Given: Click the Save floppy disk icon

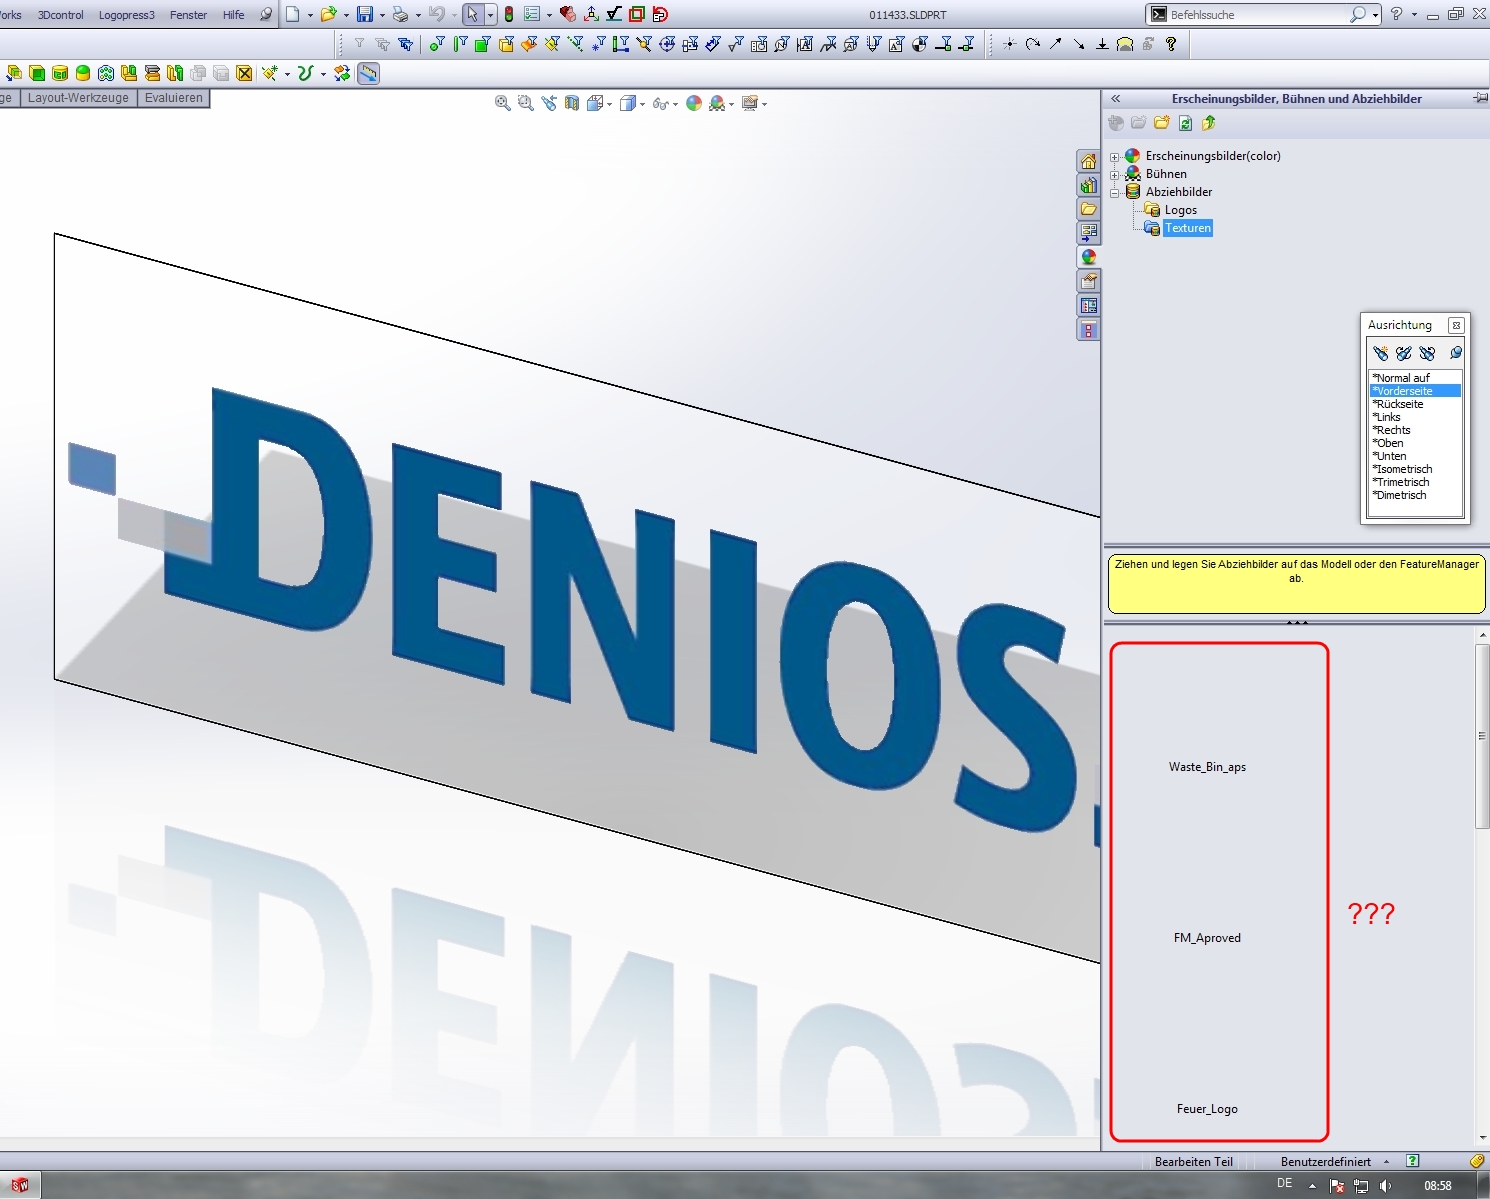Looking at the screenshot, I should 365,14.
